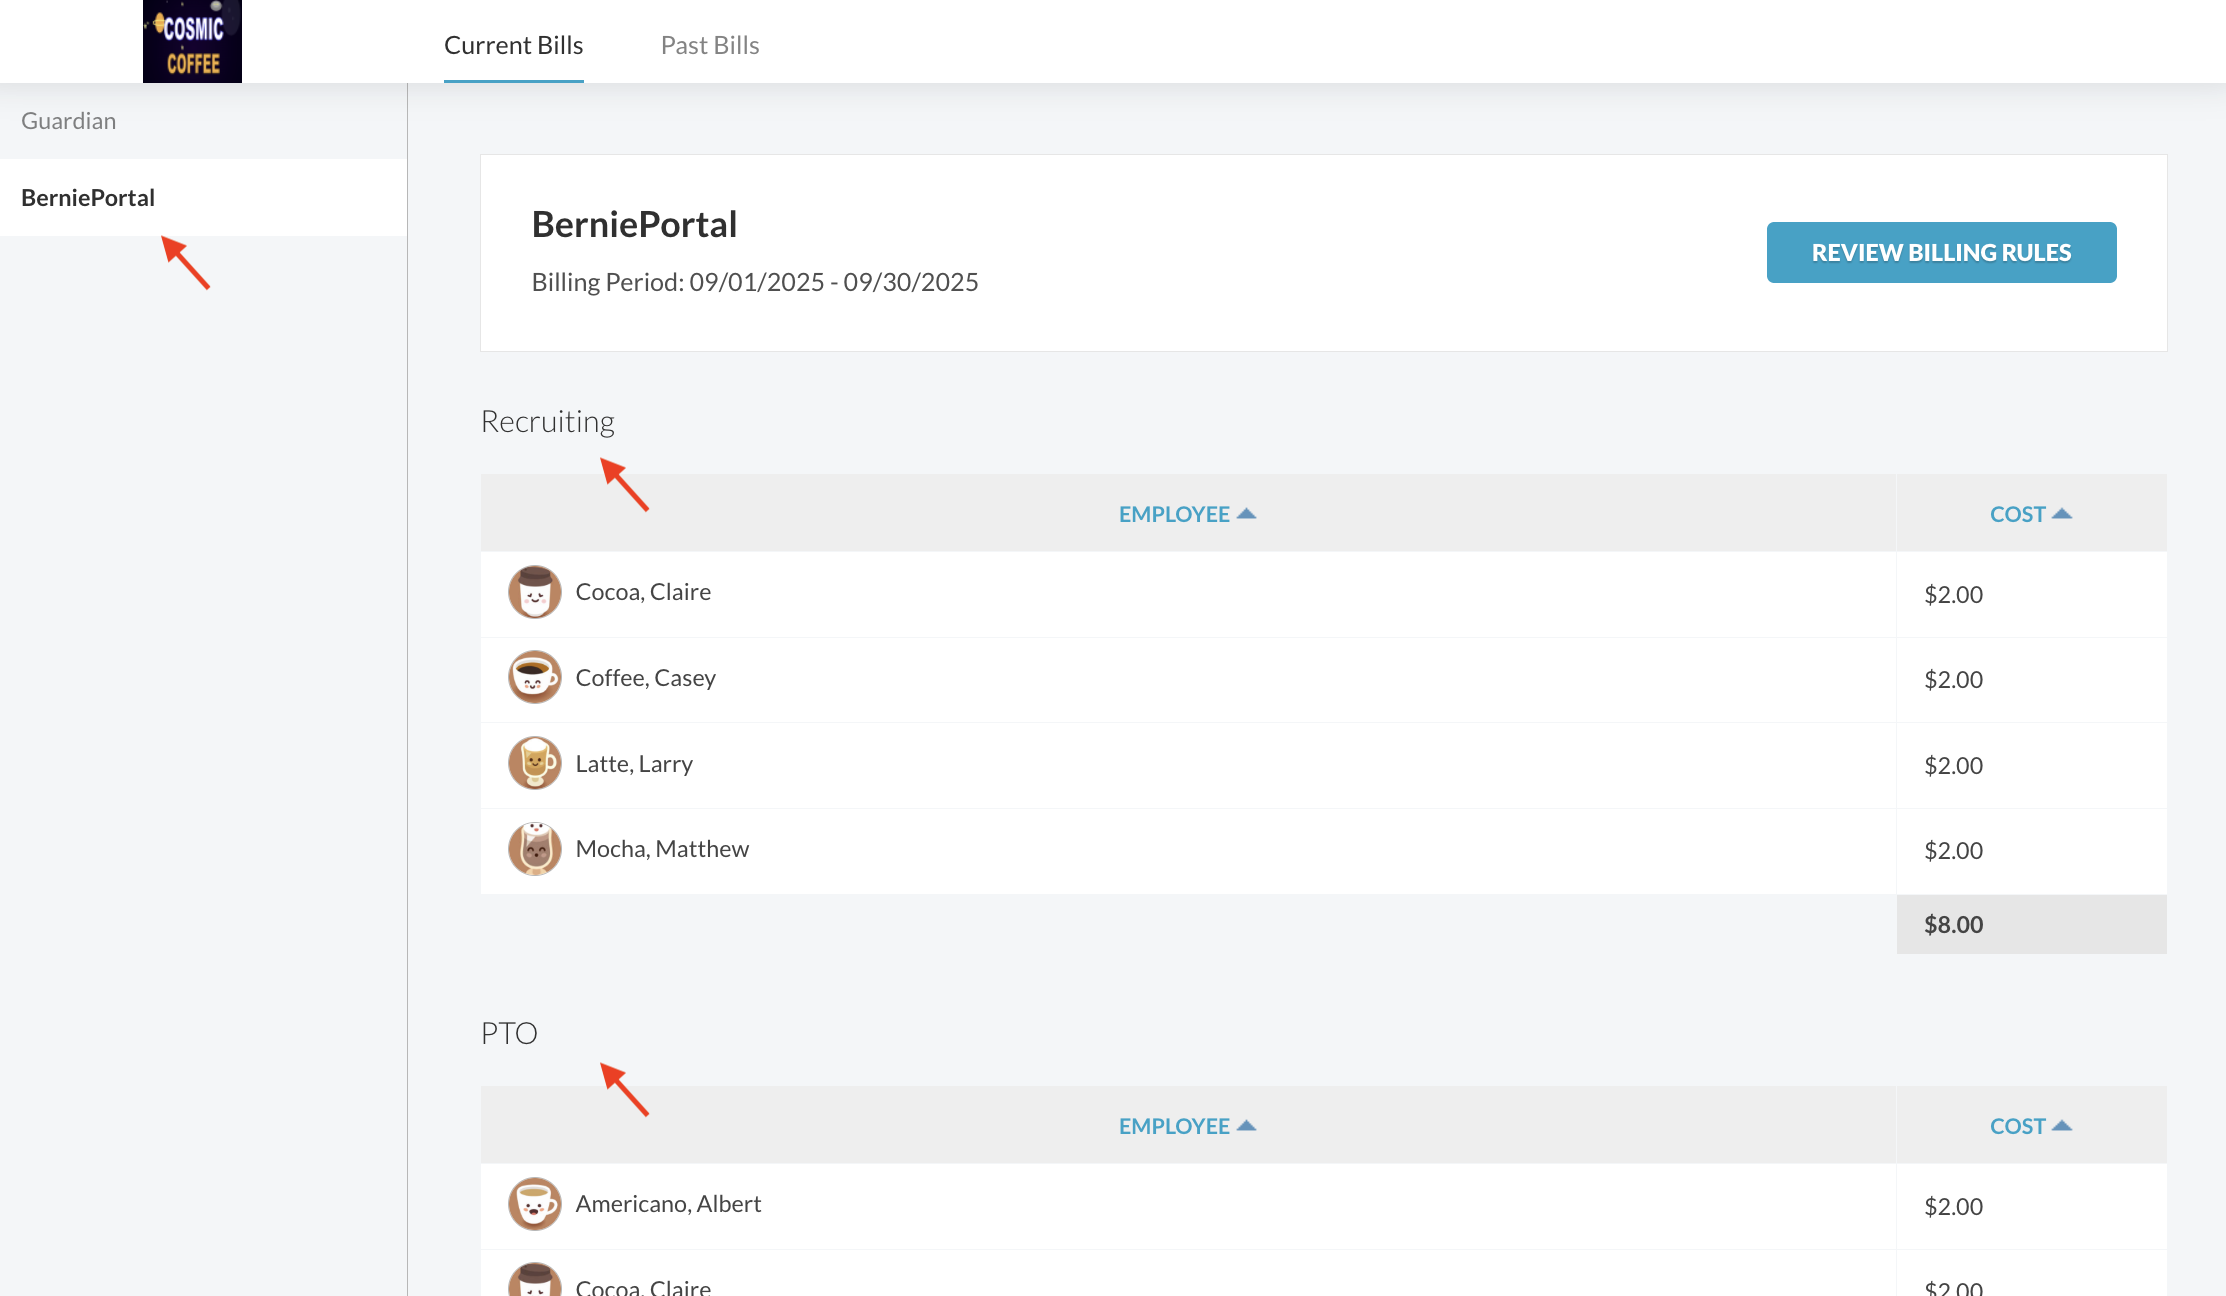Click the Cosmic Coffee logo

pyautogui.click(x=192, y=41)
